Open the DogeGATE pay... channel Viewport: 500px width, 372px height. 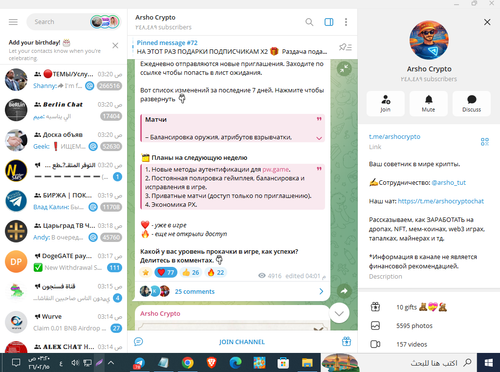tap(63, 262)
